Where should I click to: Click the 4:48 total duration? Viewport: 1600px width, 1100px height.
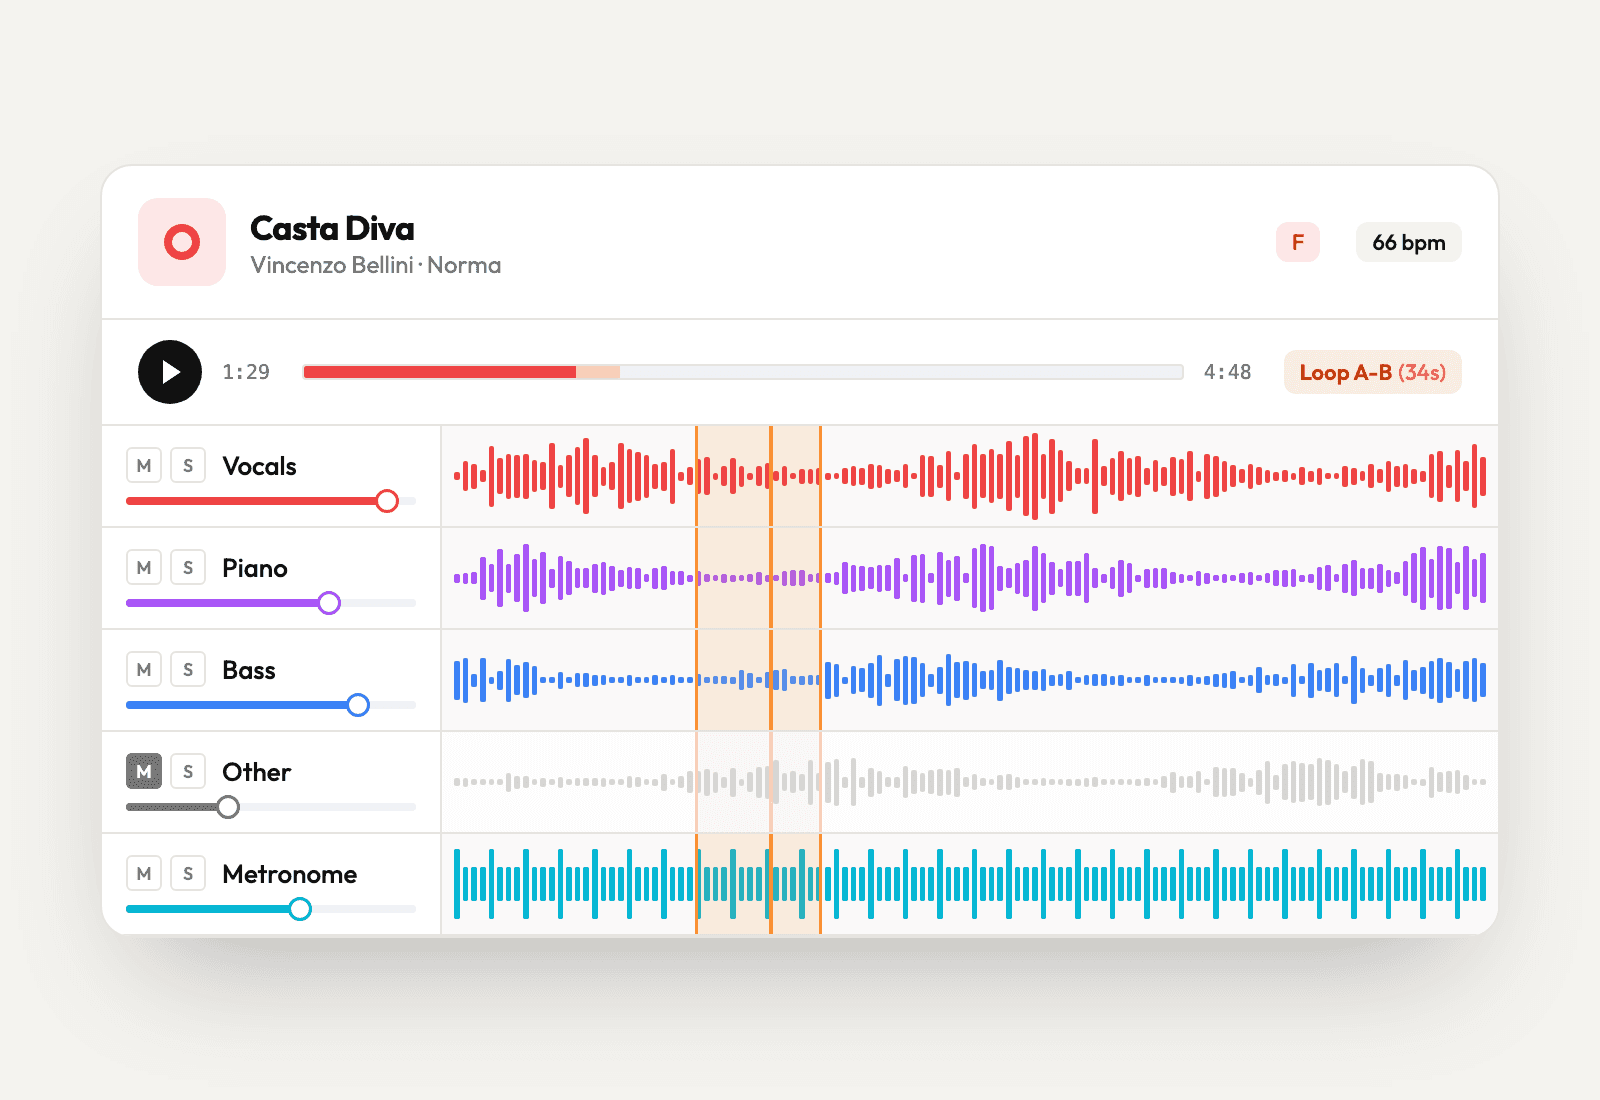pos(1228,372)
